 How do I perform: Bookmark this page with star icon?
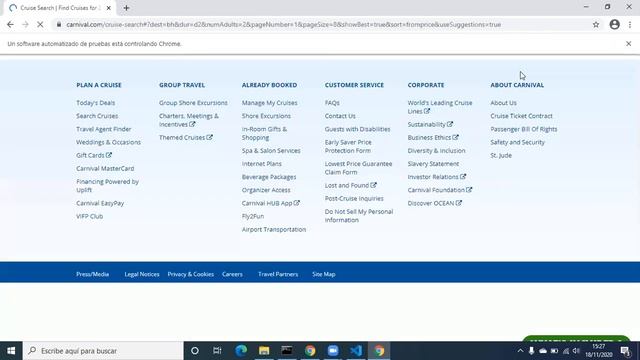pyautogui.click(x=596, y=24)
